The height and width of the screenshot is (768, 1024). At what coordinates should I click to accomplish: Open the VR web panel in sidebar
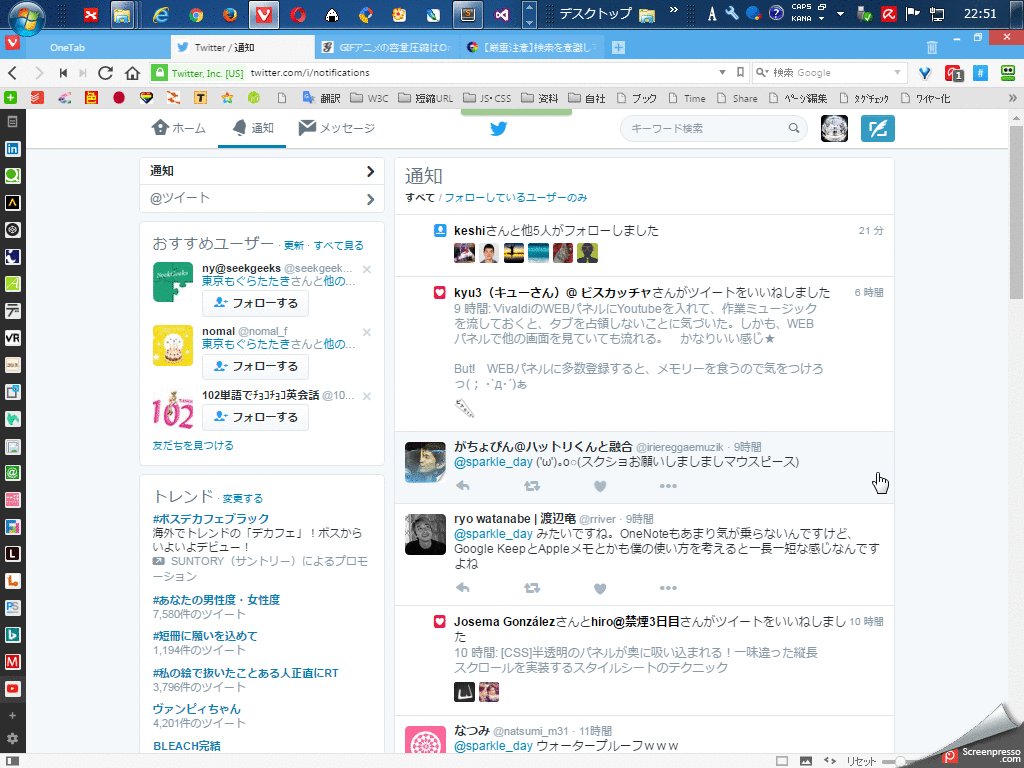pyautogui.click(x=12, y=338)
